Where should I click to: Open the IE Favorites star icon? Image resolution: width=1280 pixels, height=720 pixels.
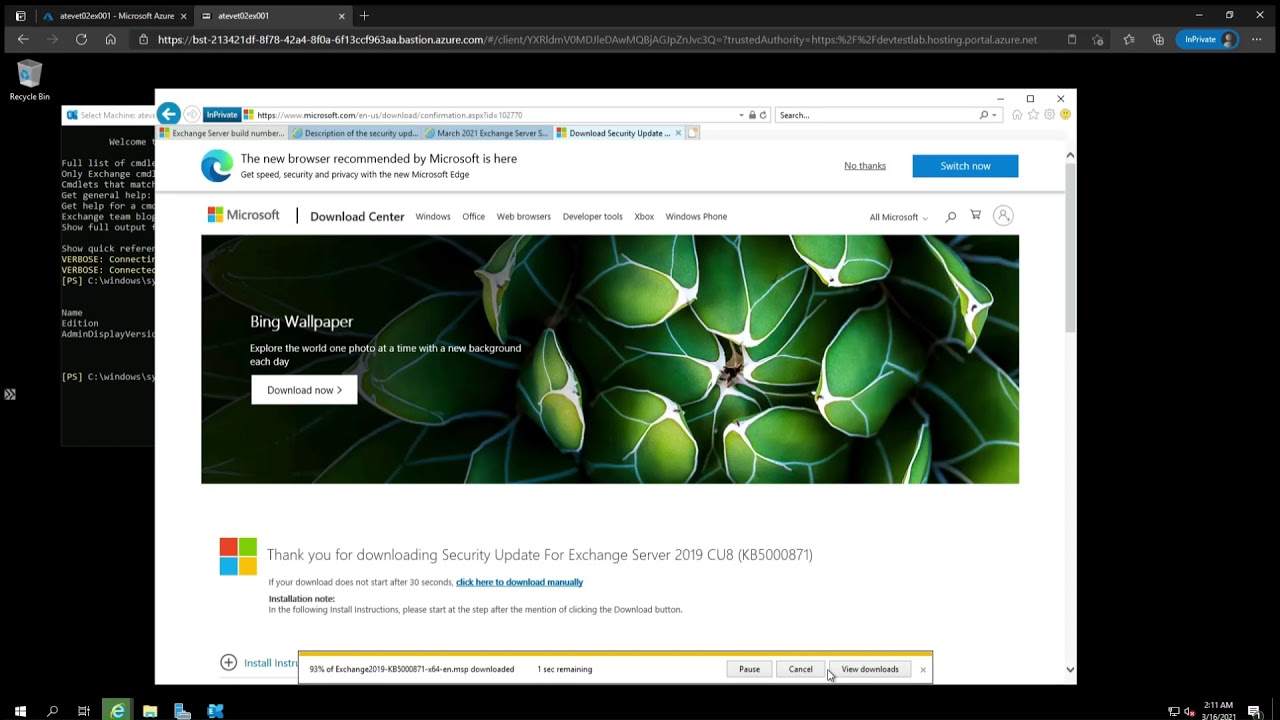pos(1033,115)
